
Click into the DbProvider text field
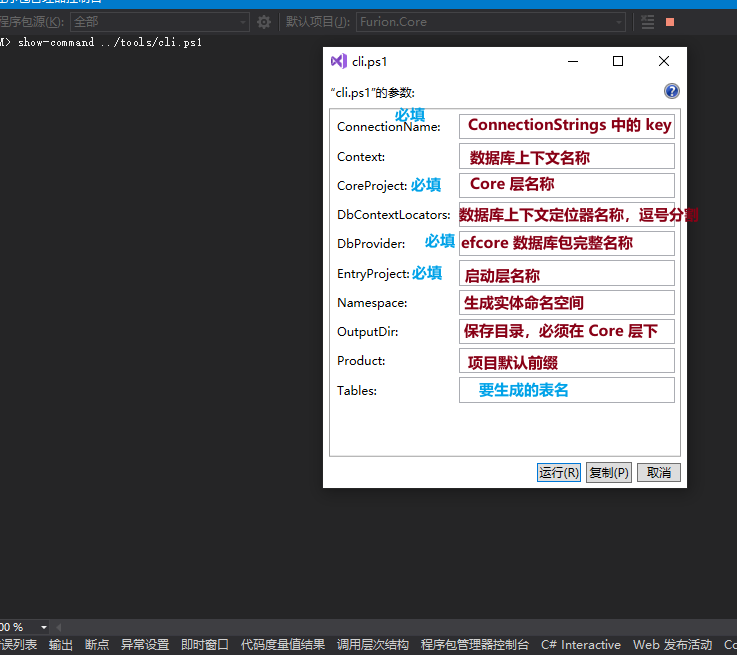(566, 243)
